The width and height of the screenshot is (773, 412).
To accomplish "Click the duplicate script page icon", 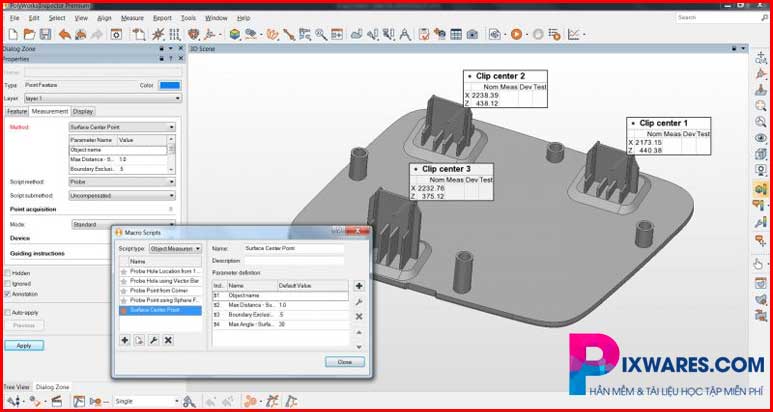I will click(140, 340).
